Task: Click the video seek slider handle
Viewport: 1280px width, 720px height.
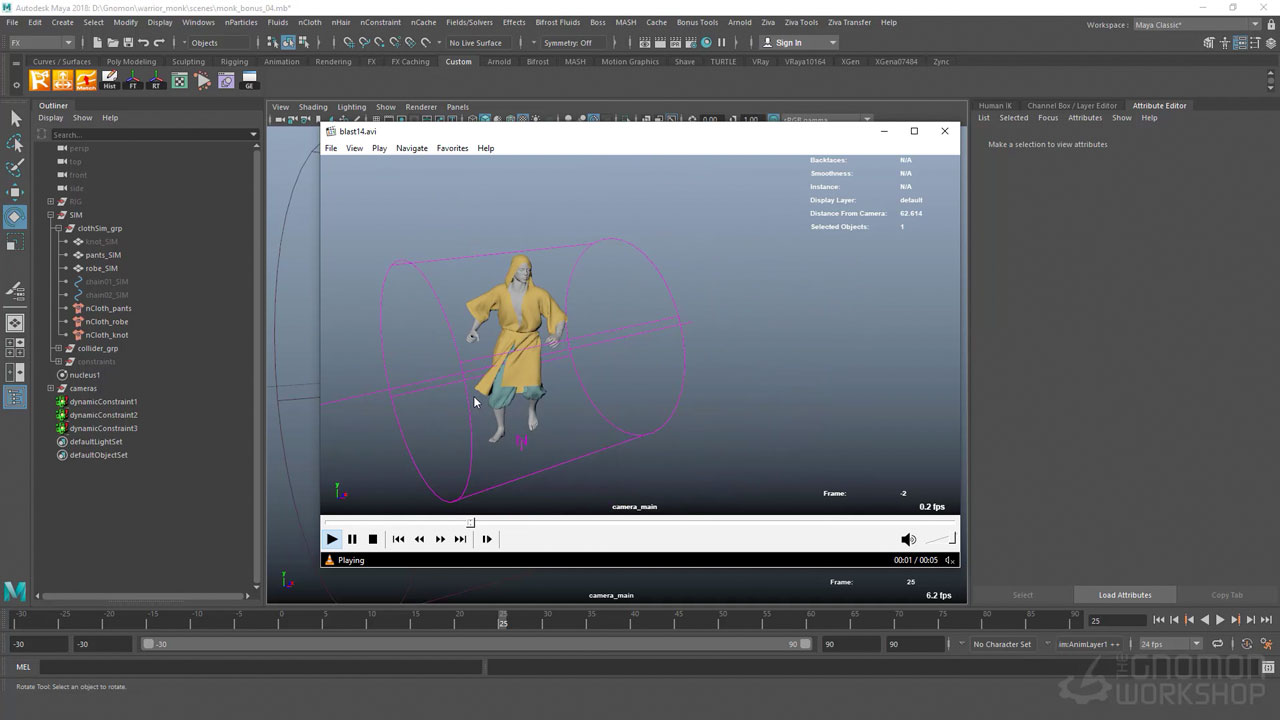Action: 470,522
